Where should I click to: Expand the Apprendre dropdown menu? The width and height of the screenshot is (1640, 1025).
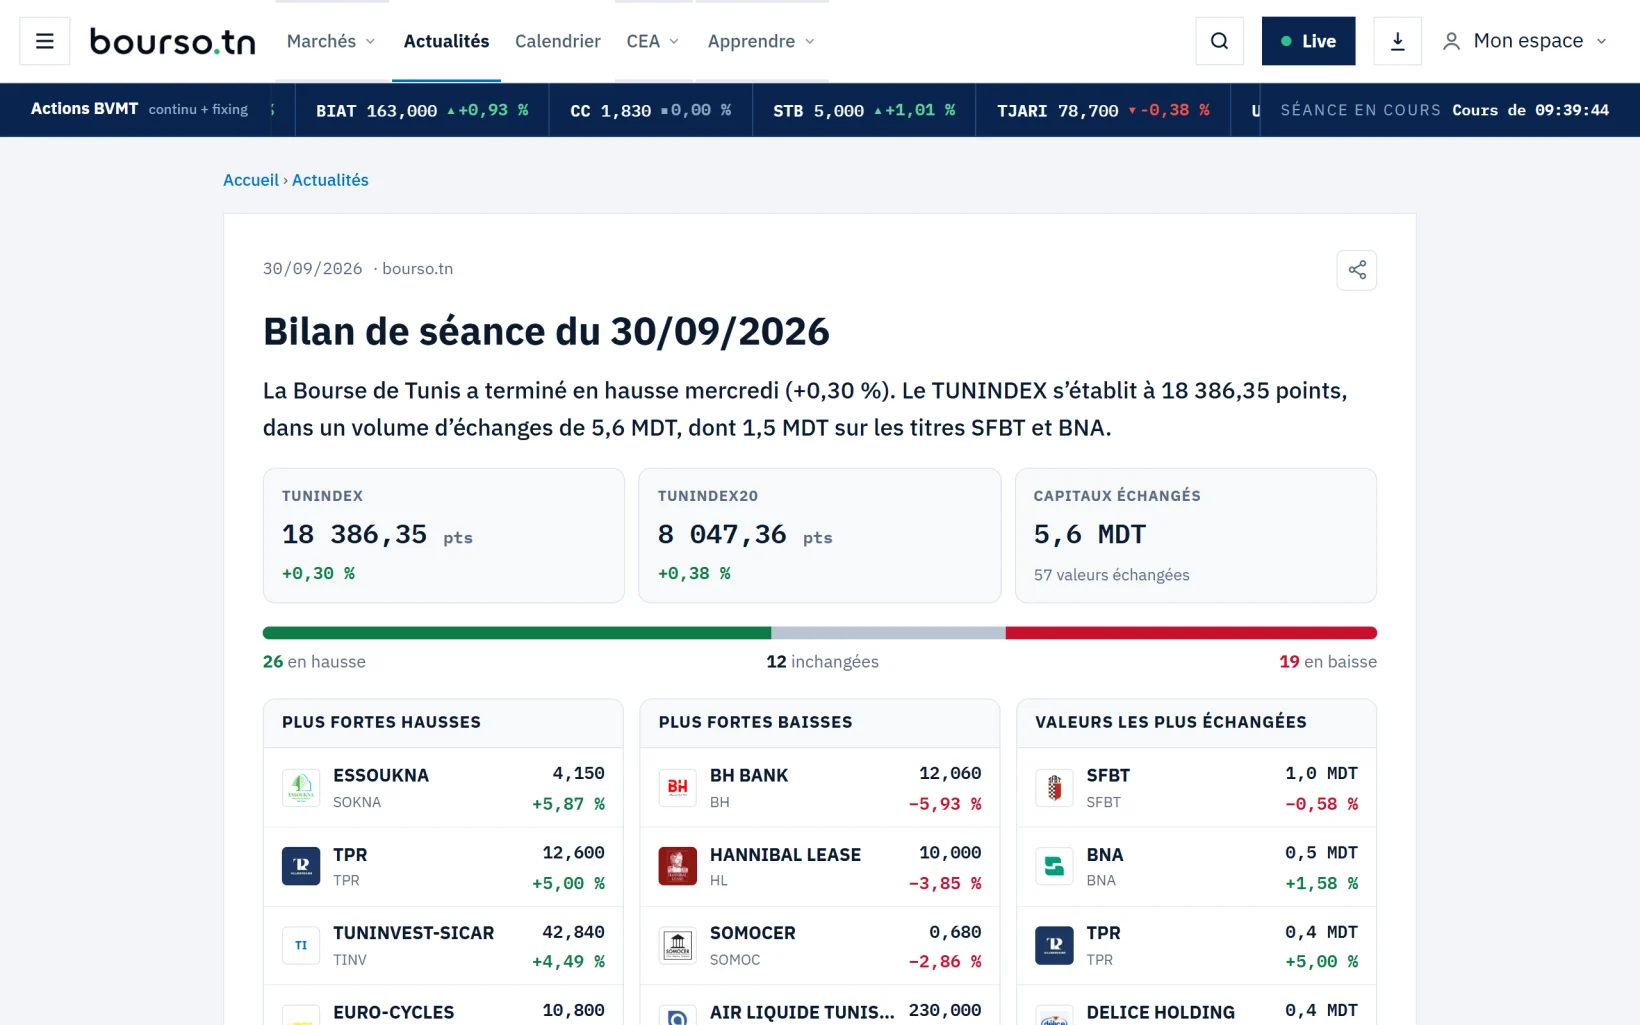[762, 41]
